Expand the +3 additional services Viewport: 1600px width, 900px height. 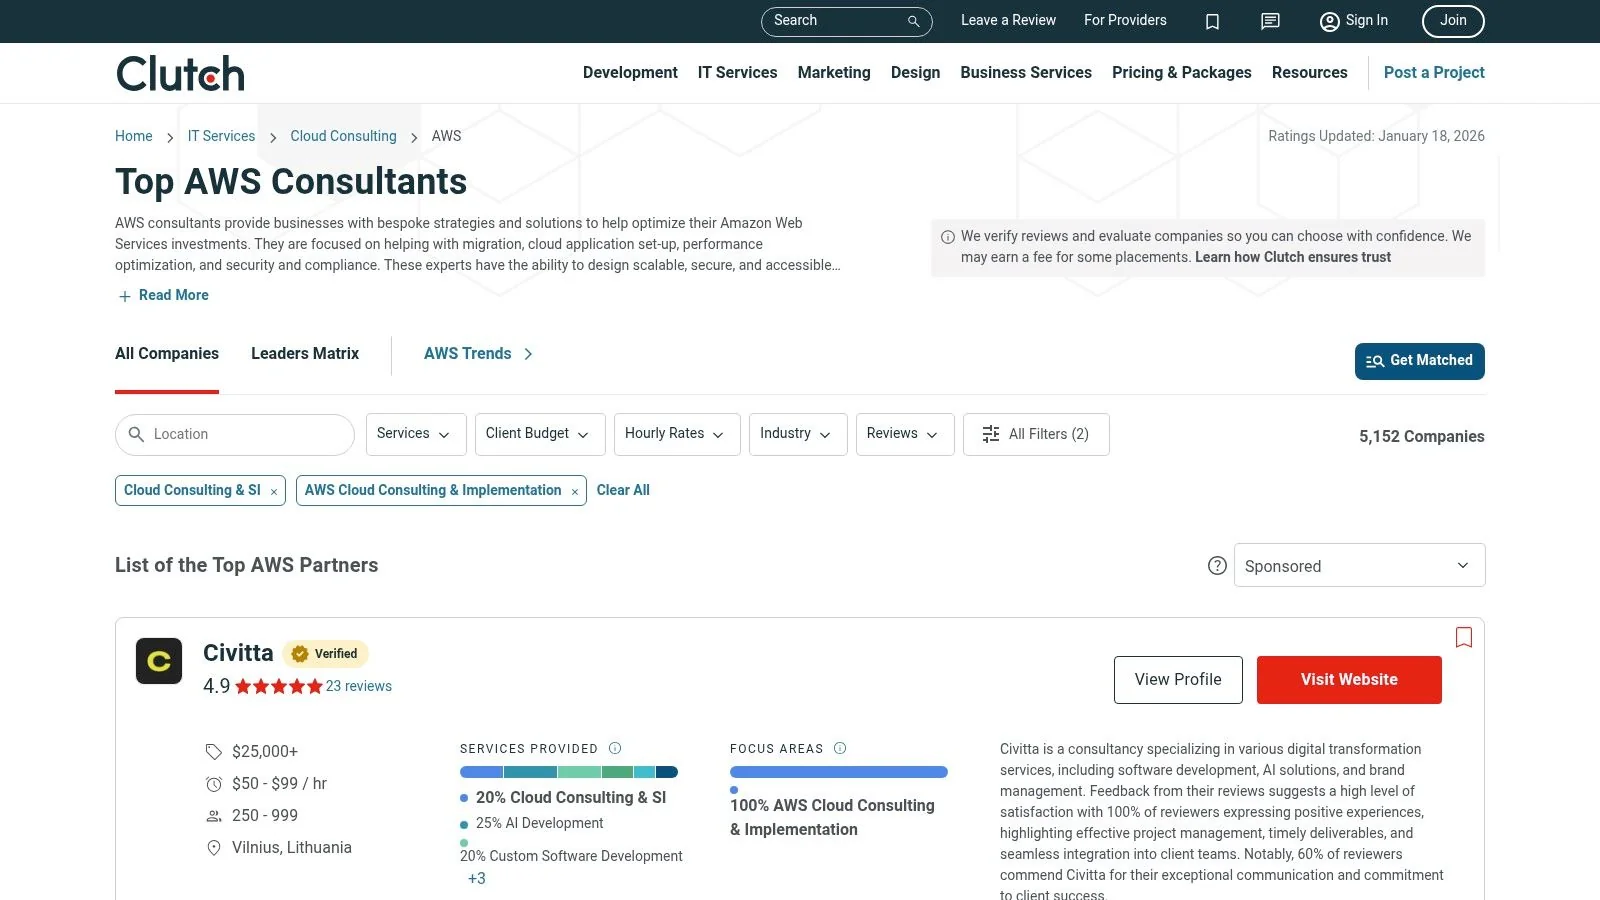tap(477, 878)
